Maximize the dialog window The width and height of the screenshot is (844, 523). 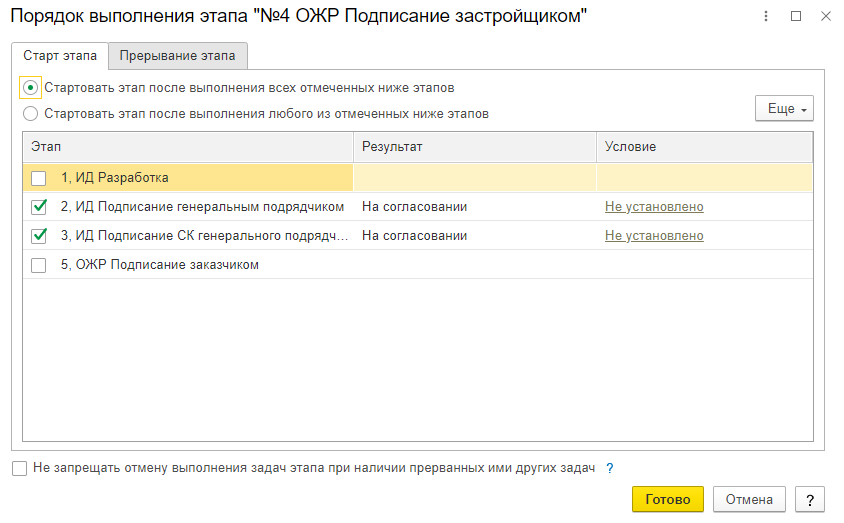click(796, 16)
